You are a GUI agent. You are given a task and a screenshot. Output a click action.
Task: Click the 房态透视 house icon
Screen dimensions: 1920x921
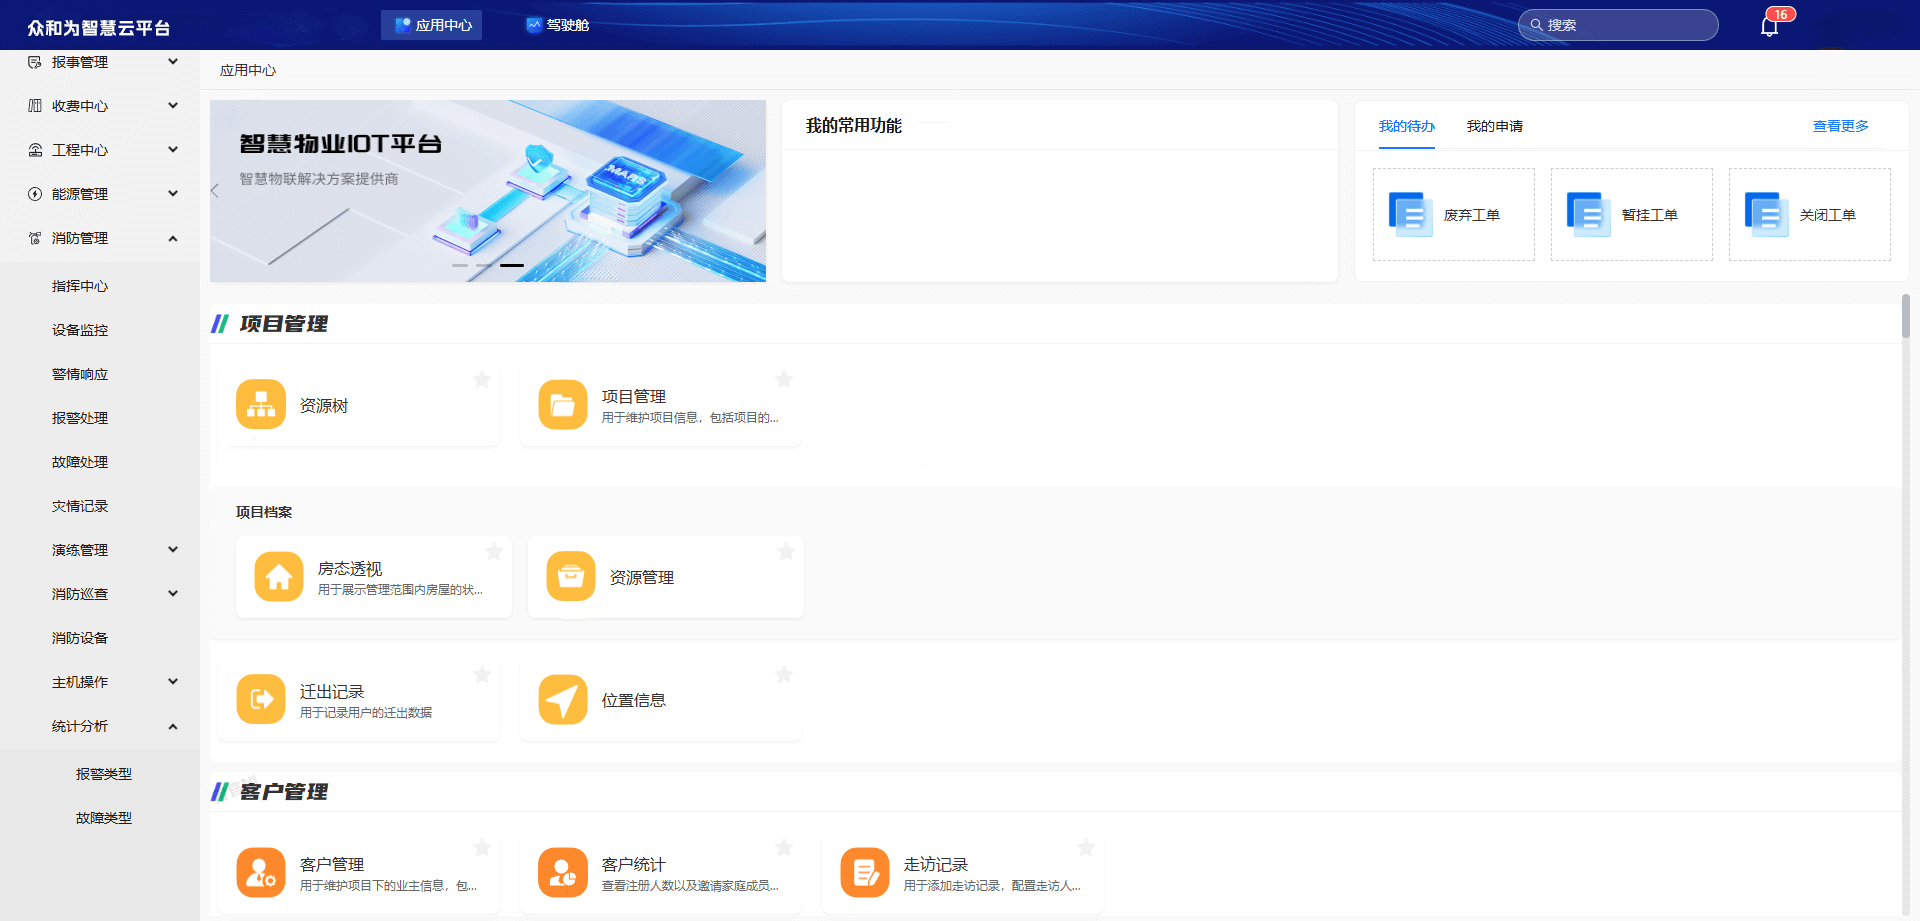click(279, 577)
